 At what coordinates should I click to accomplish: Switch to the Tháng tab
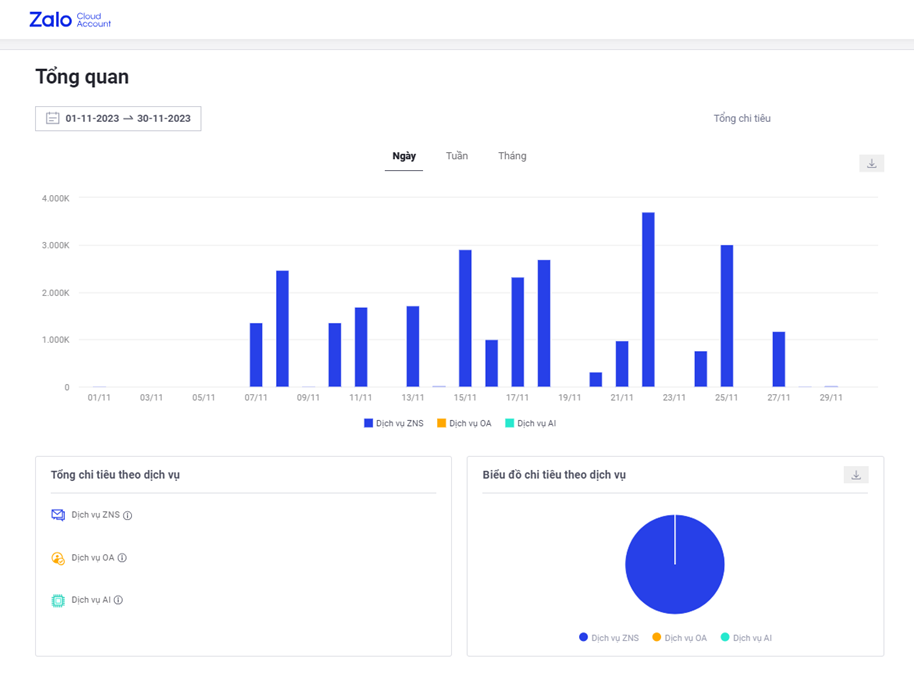(x=512, y=156)
